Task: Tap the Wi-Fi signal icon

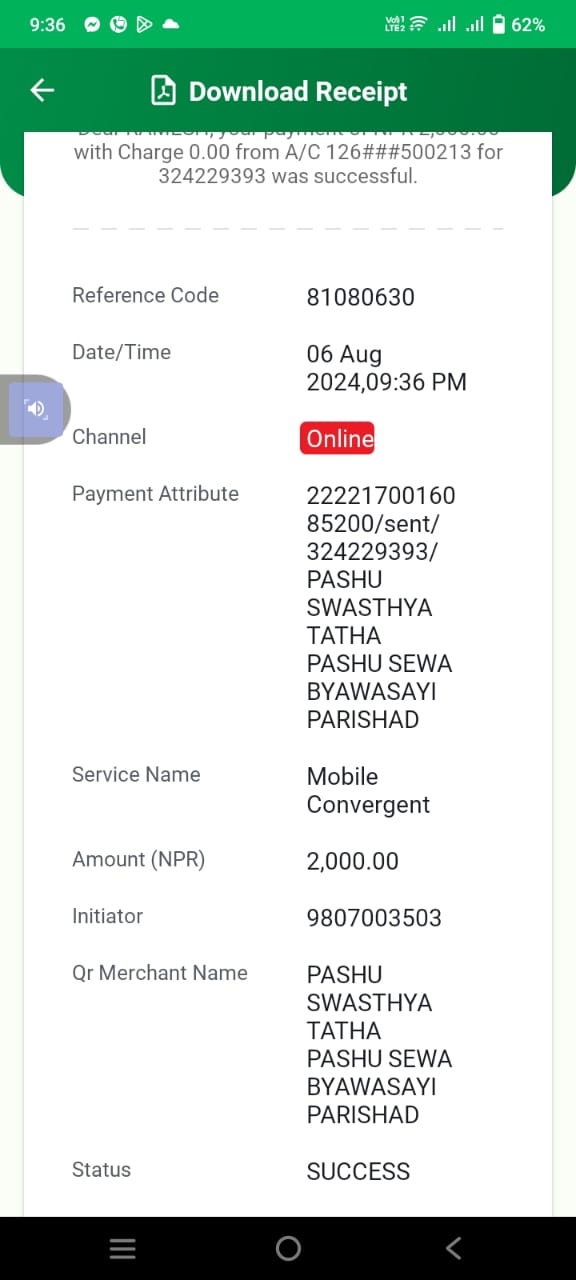Action: (419, 24)
